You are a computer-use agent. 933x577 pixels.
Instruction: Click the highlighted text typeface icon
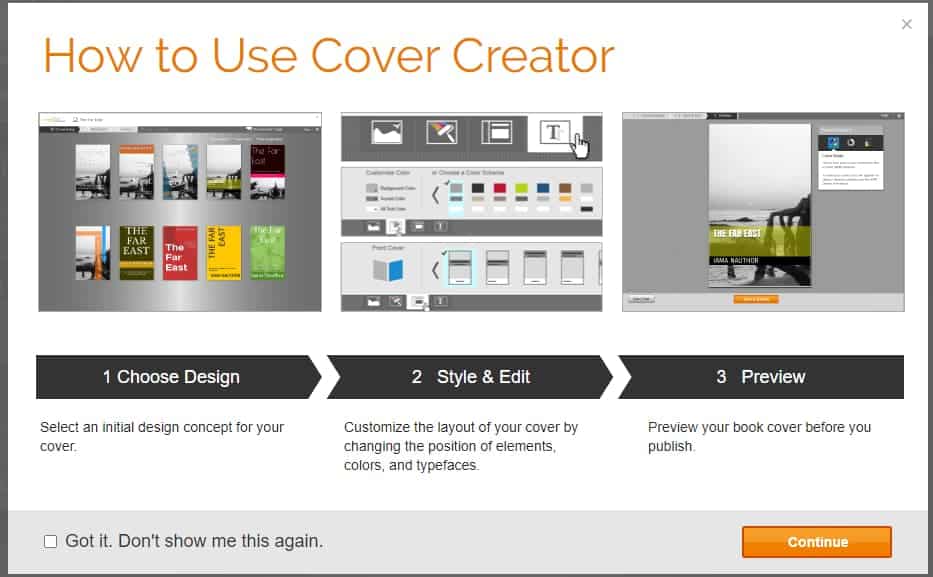pos(554,133)
